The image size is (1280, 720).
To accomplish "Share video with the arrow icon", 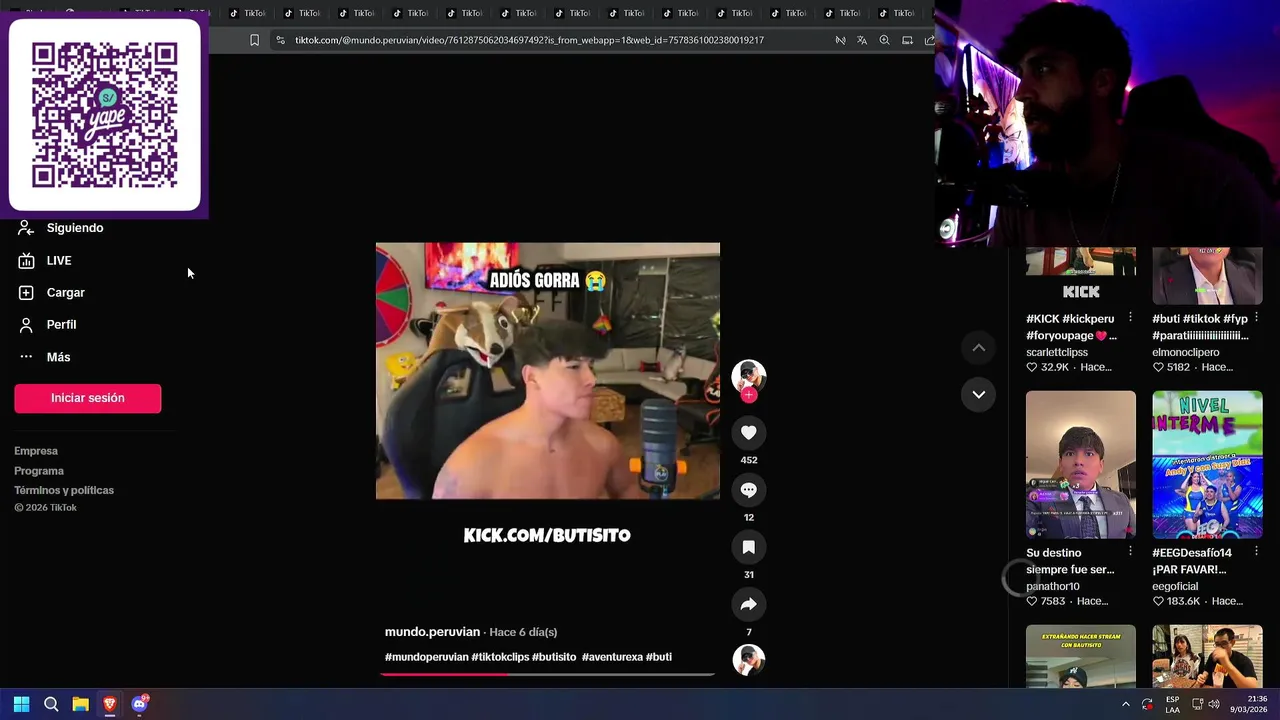I will 748,604.
